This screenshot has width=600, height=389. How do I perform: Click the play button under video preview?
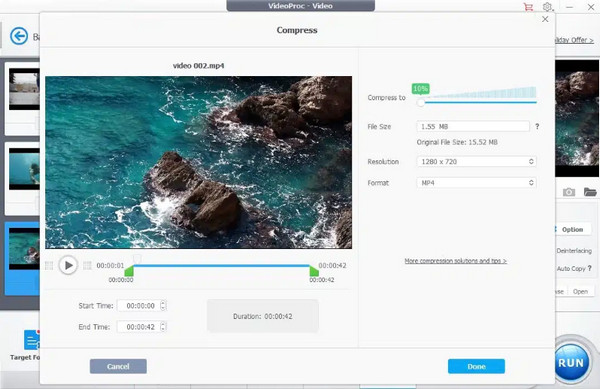tap(68, 265)
